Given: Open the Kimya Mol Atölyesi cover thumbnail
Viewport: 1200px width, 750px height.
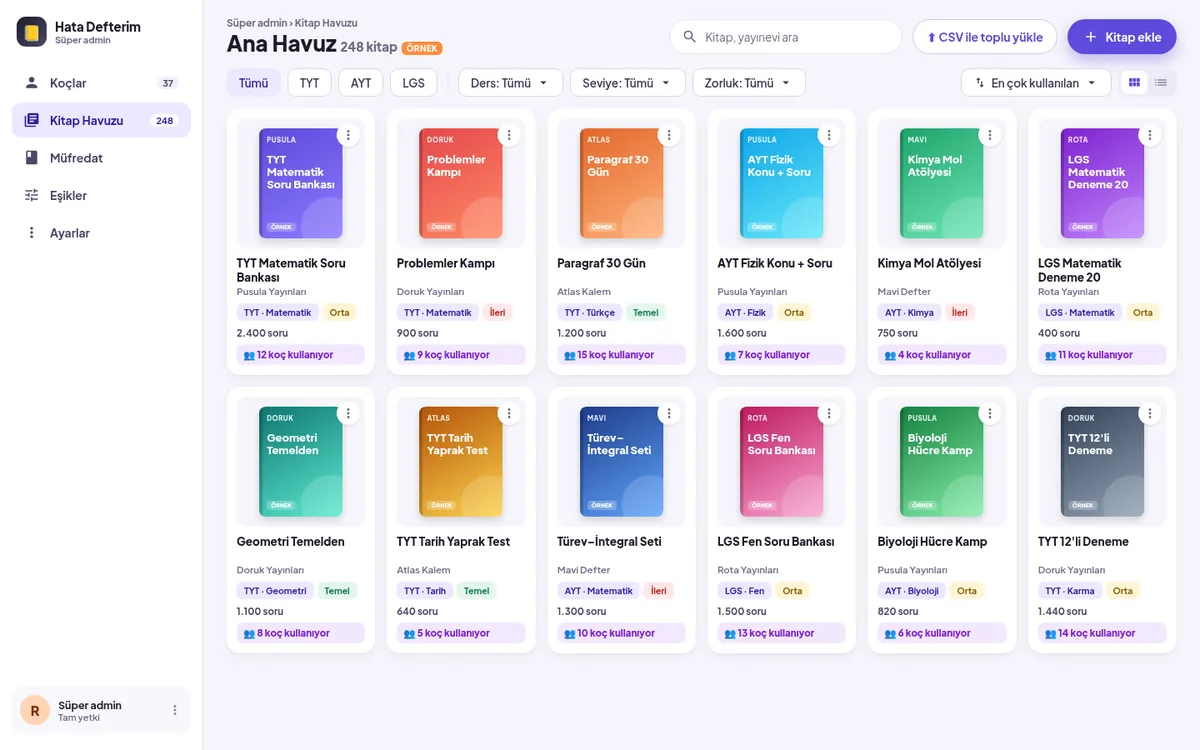Looking at the screenshot, I should click(942, 183).
